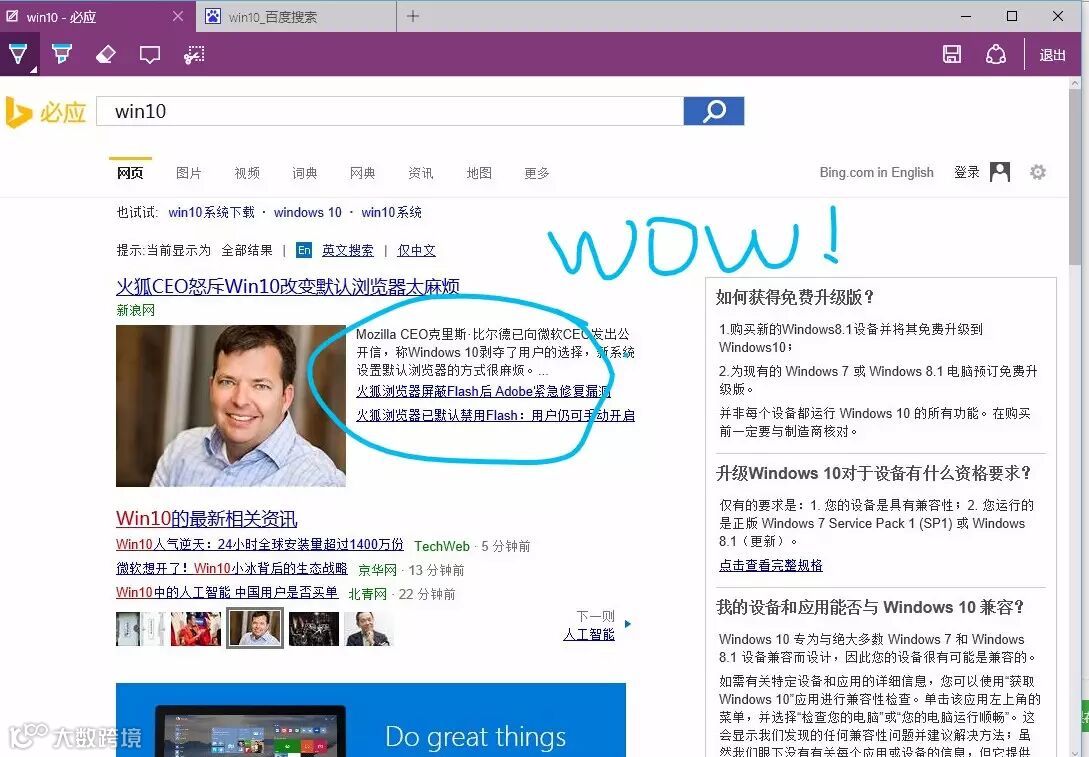The height and width of the screenshot is (757, 1089).
Task: Open link 火狐浏览器屏蔽Flash后 Adobe紧急修复漏洞
Action: (x=483, y=392)
